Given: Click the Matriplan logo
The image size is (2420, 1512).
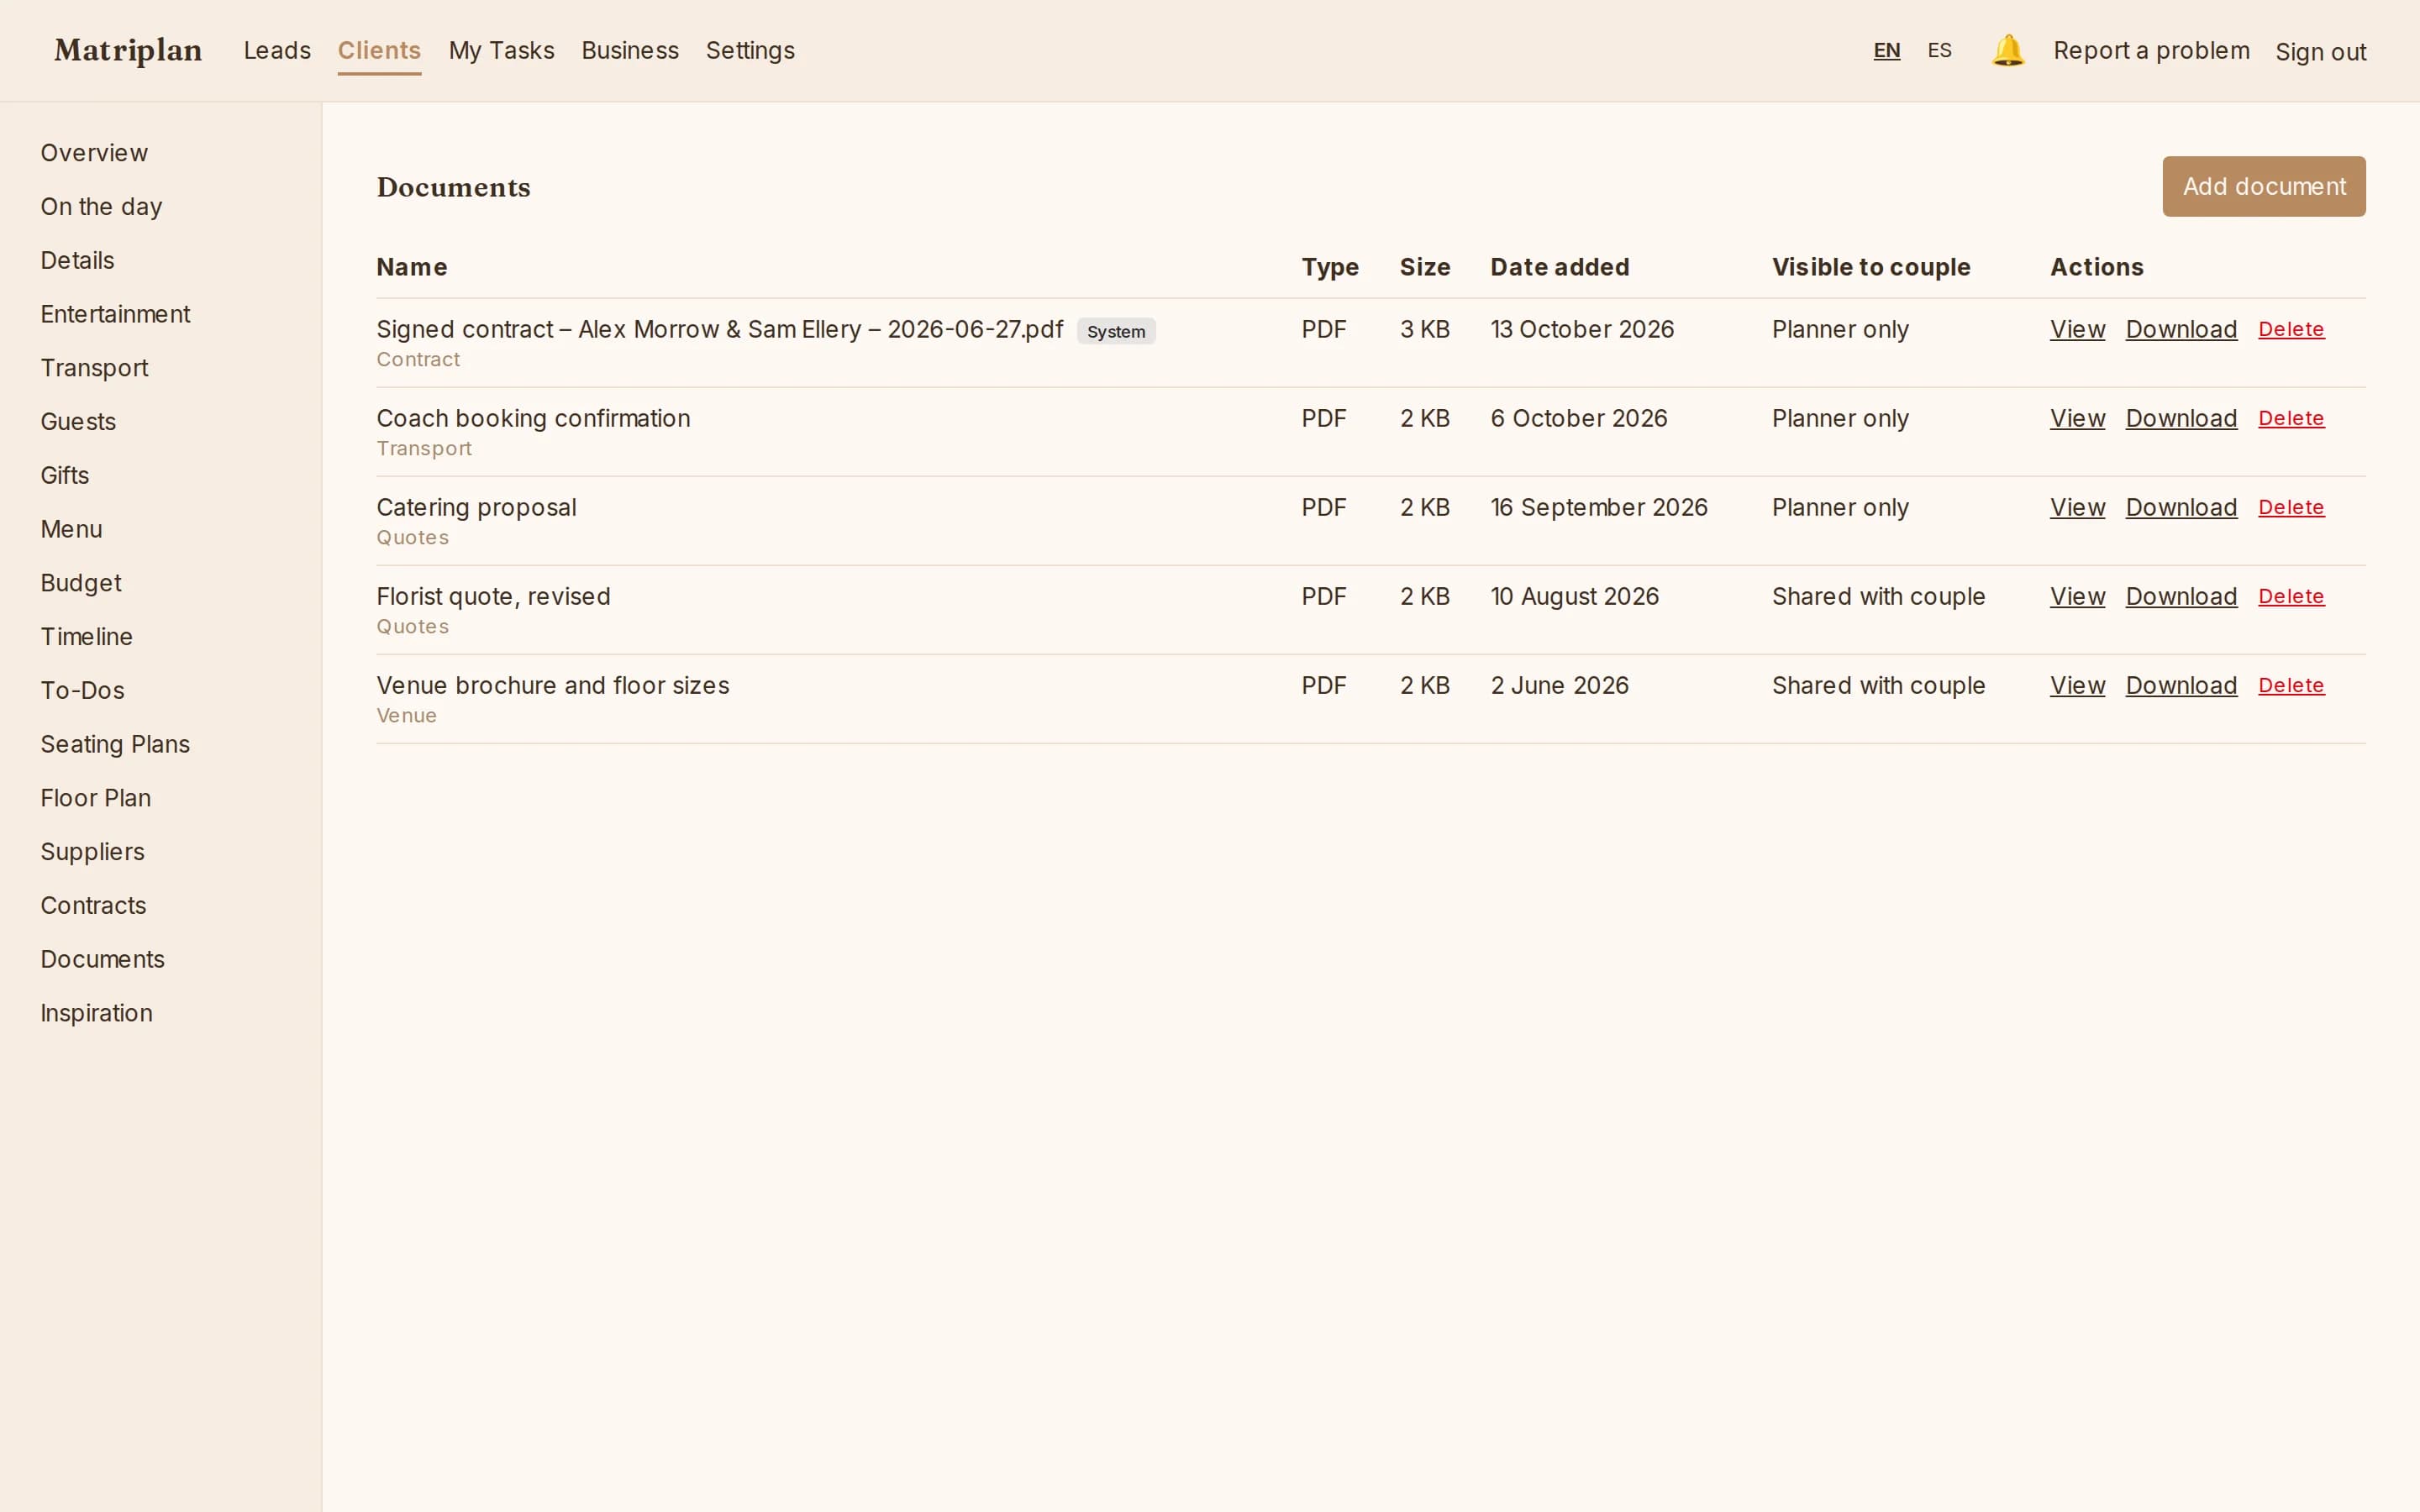Looking at the screenshot, I should (x=128, y=50).
